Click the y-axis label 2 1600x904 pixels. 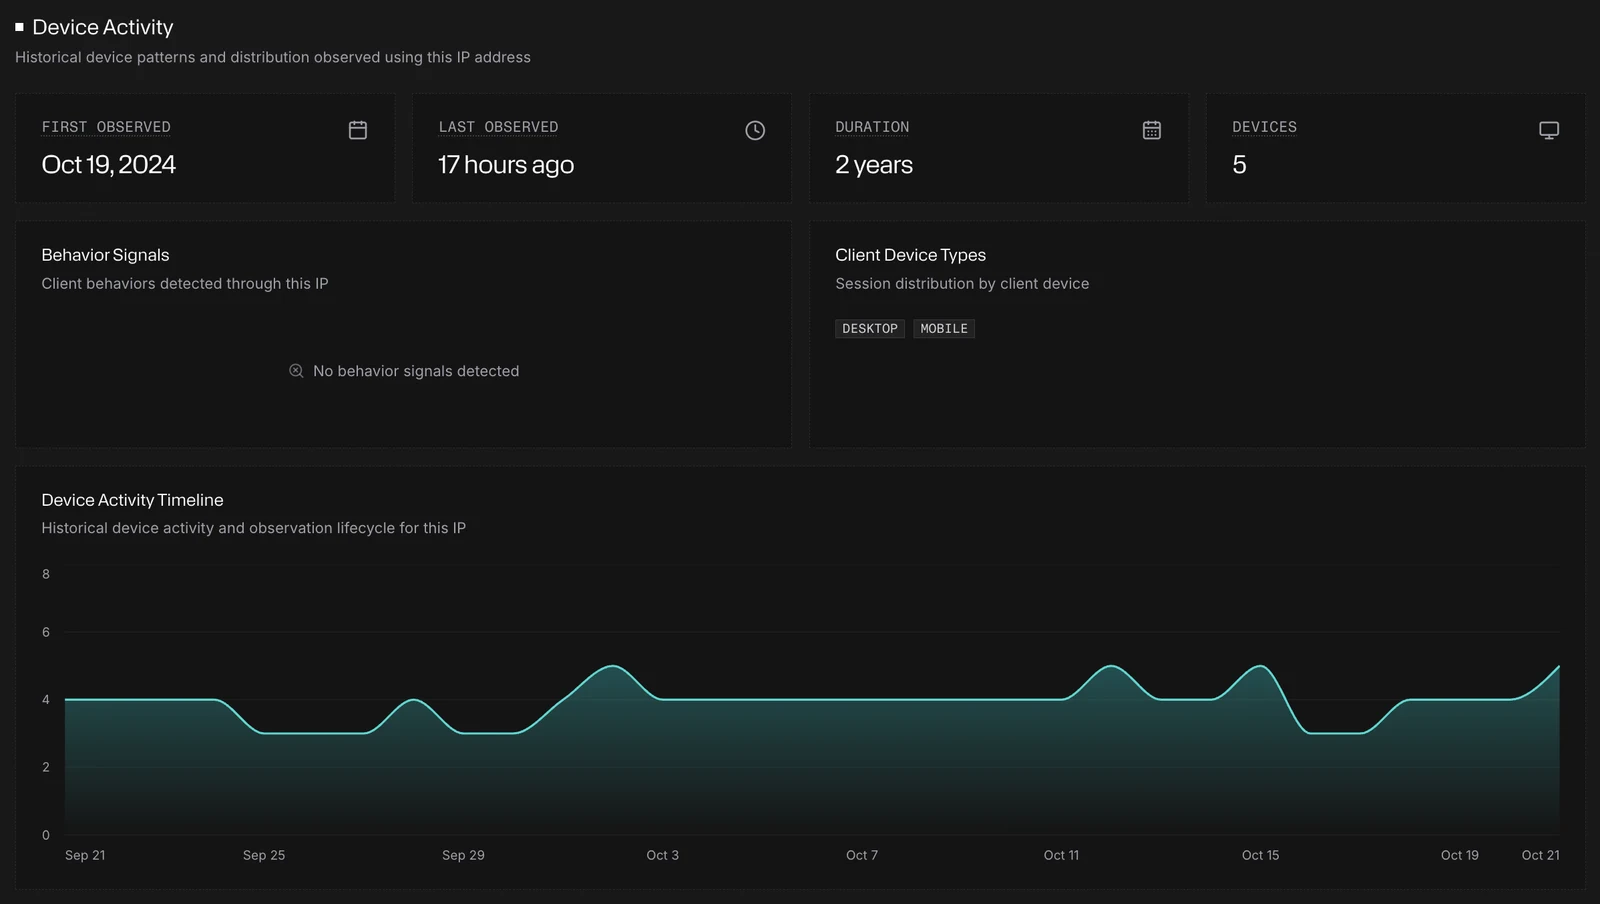pos(46,767)
